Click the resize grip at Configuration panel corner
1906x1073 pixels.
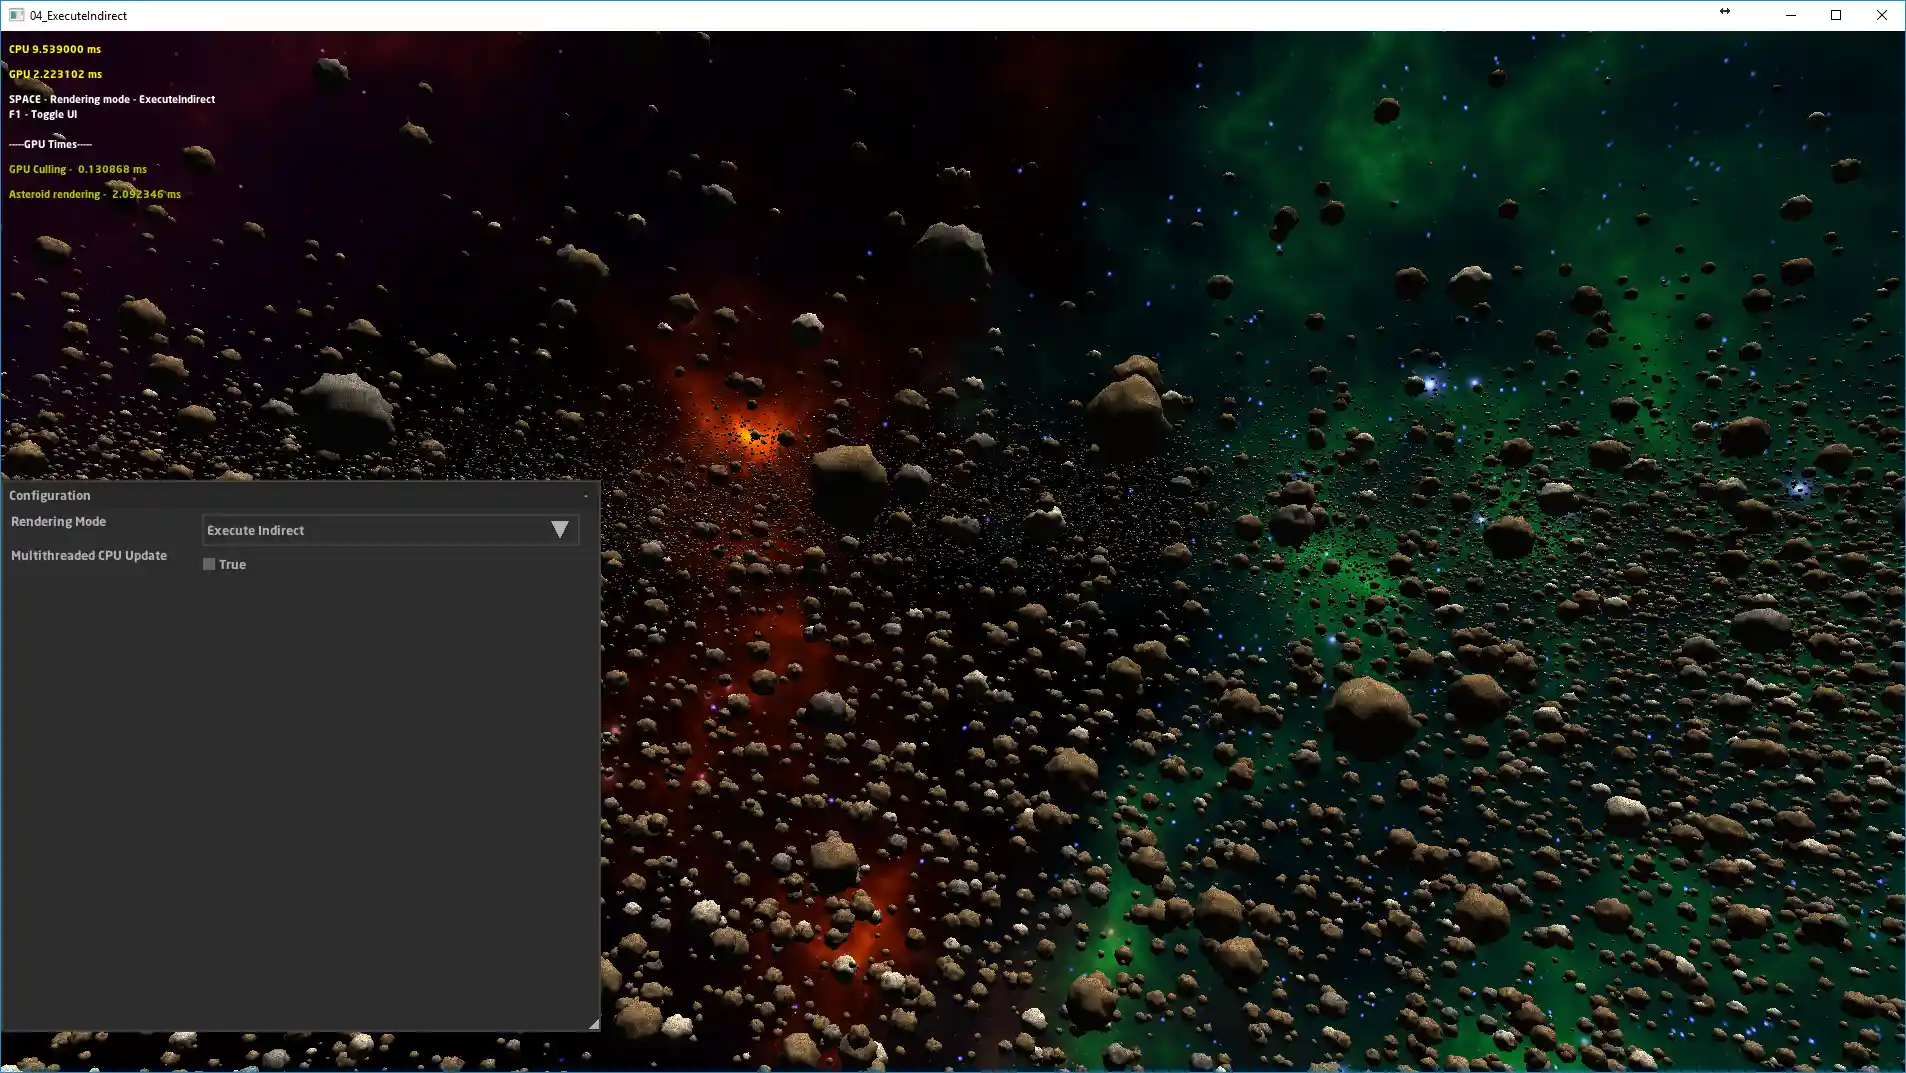593,1023
